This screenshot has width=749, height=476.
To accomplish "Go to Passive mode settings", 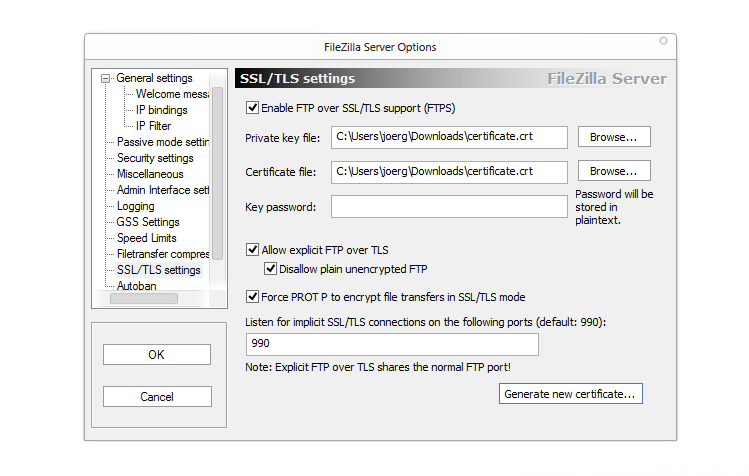I will (163, 142).
